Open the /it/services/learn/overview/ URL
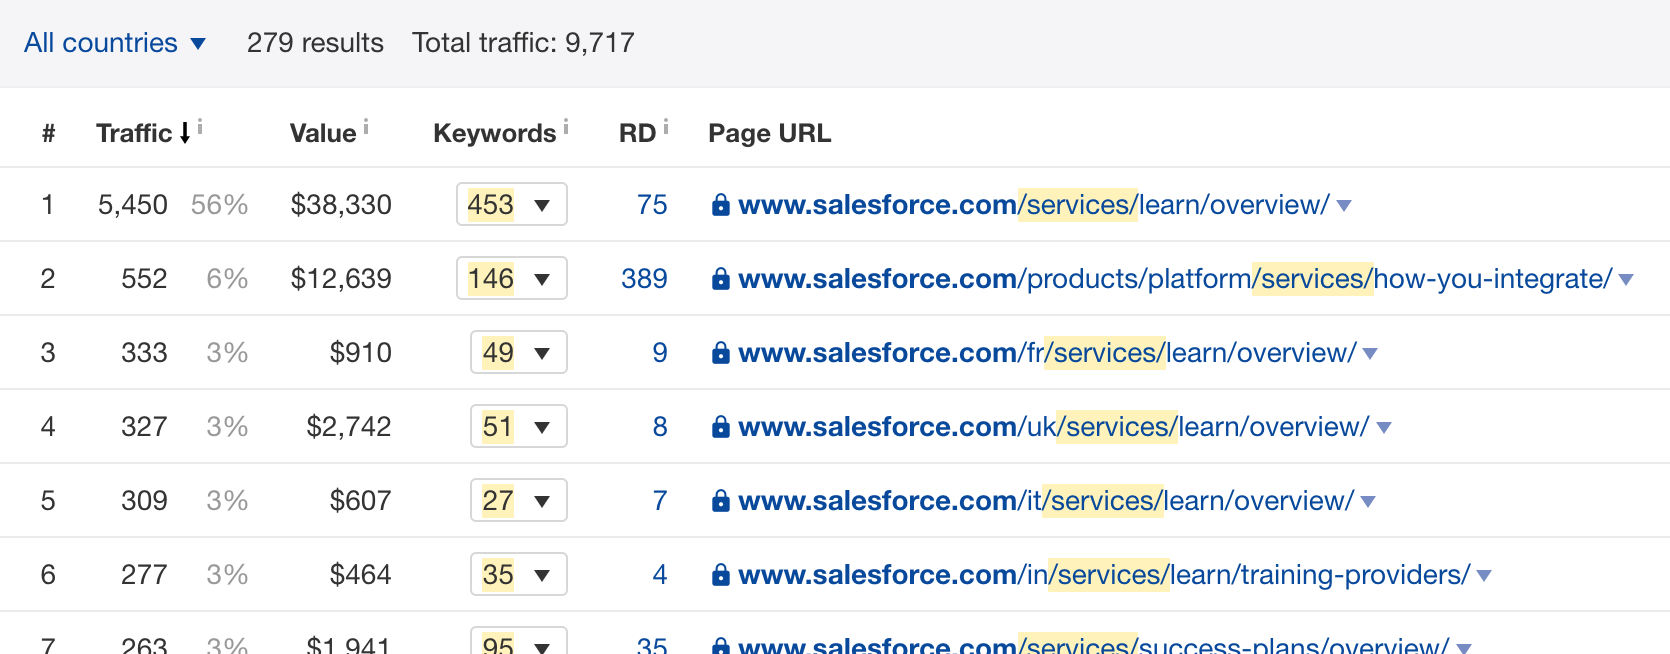This screenshot has height=654, width=1670. 1046,501
